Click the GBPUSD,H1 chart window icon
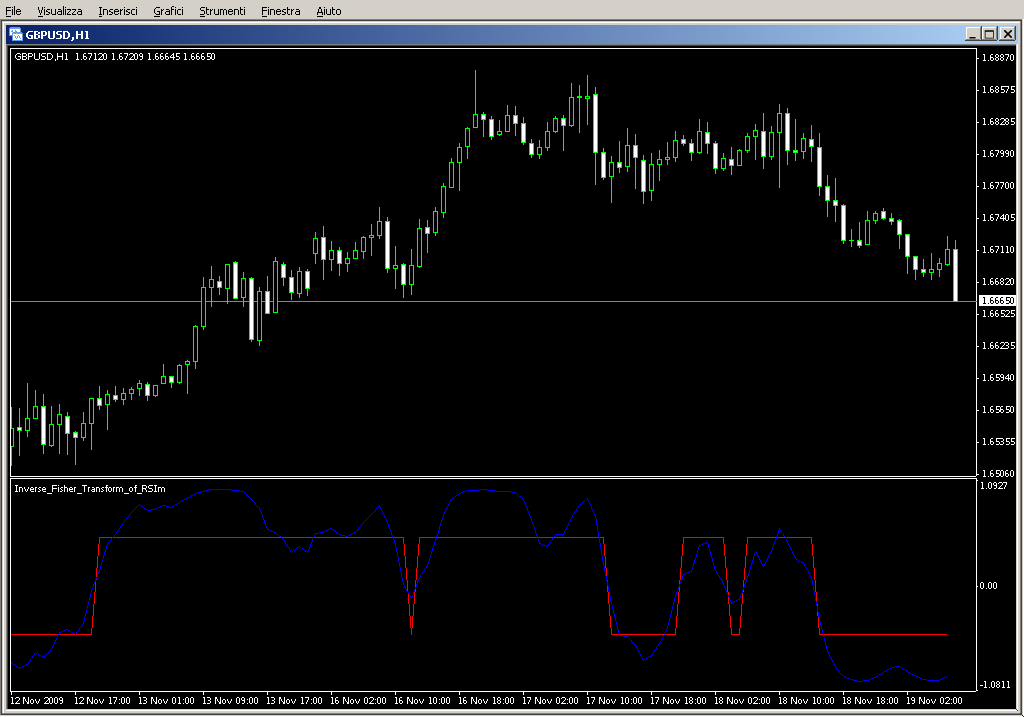Viewport: 1024px width, 717px height. 16,35
